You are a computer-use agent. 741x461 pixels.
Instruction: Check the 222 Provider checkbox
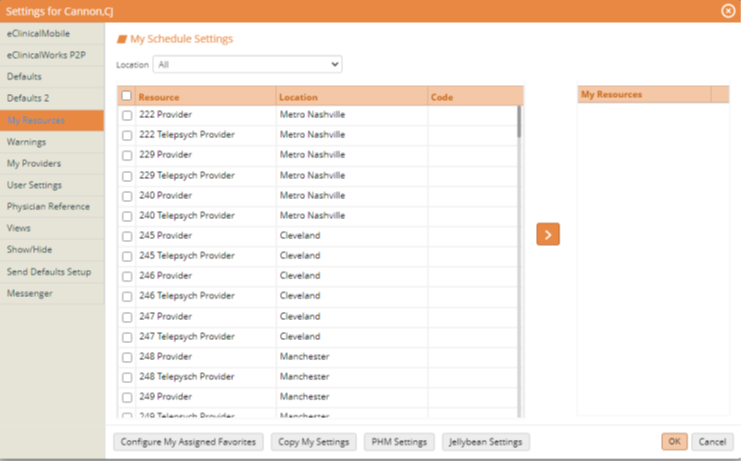pyautogui.click(x=127, y=115)
